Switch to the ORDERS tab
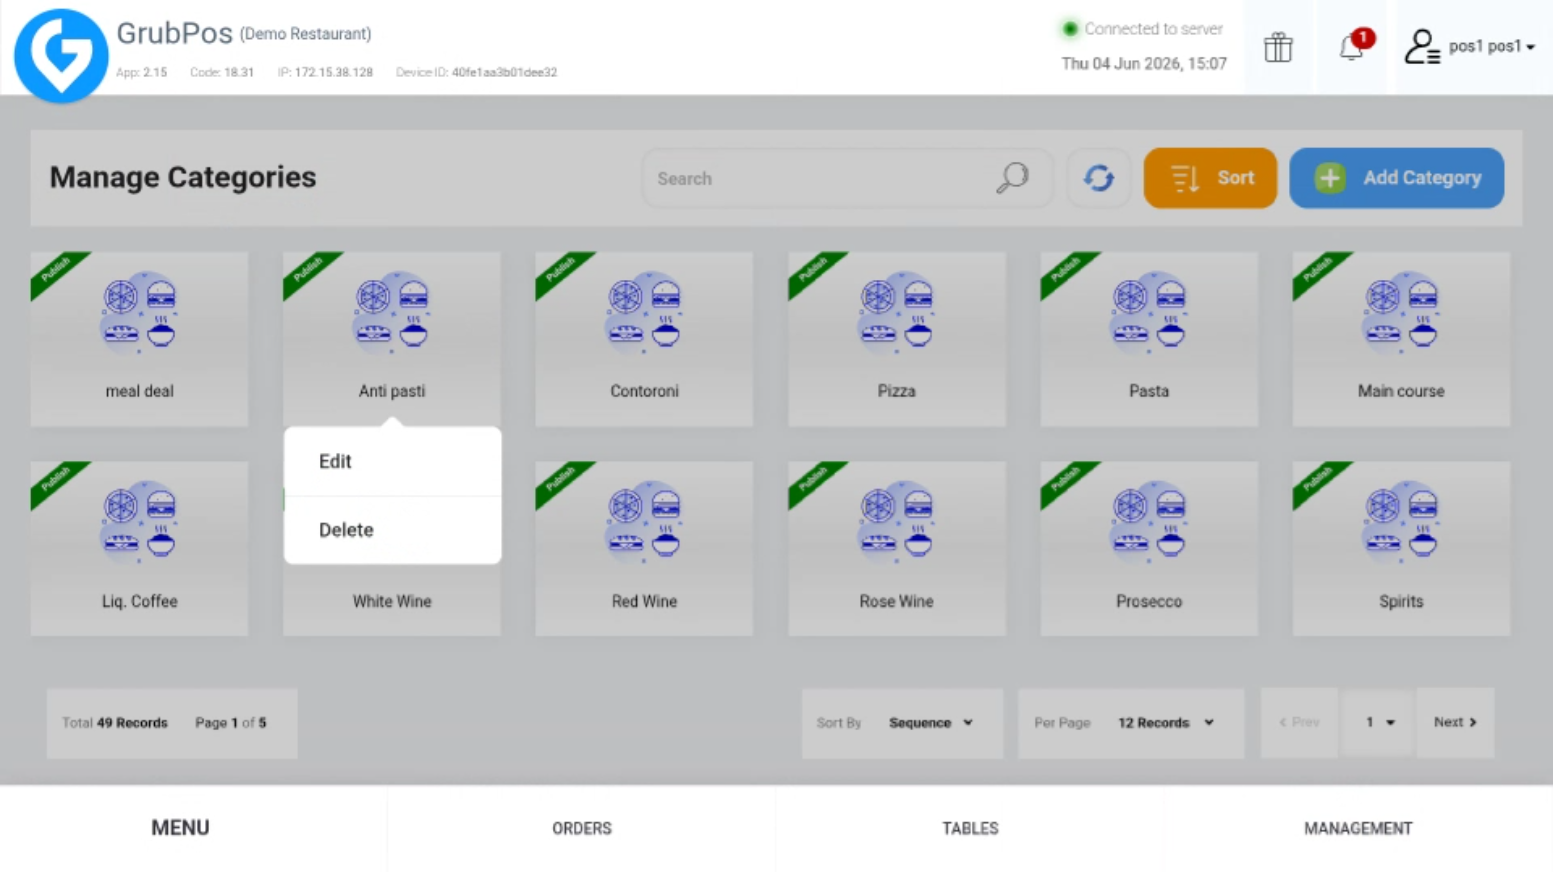 pos(582,828)
